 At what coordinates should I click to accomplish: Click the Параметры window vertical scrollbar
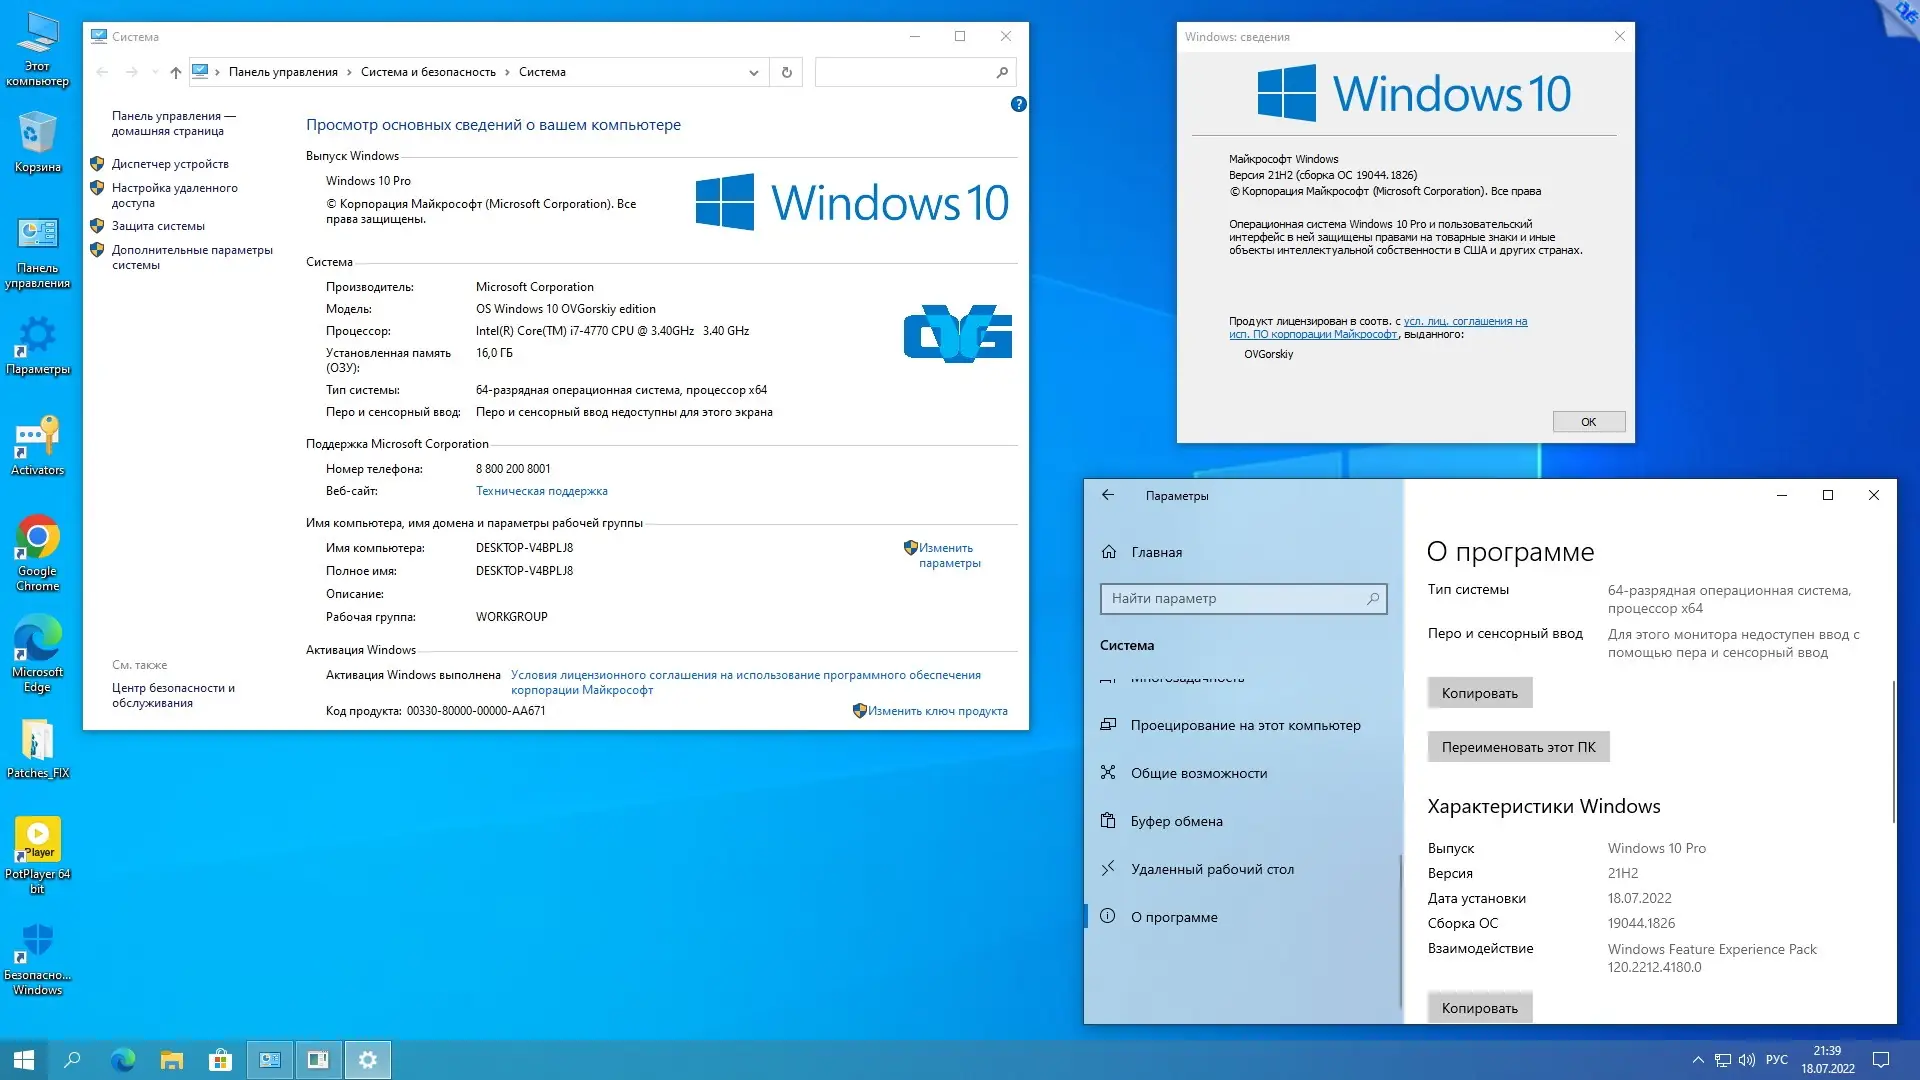pos(1893,750)
